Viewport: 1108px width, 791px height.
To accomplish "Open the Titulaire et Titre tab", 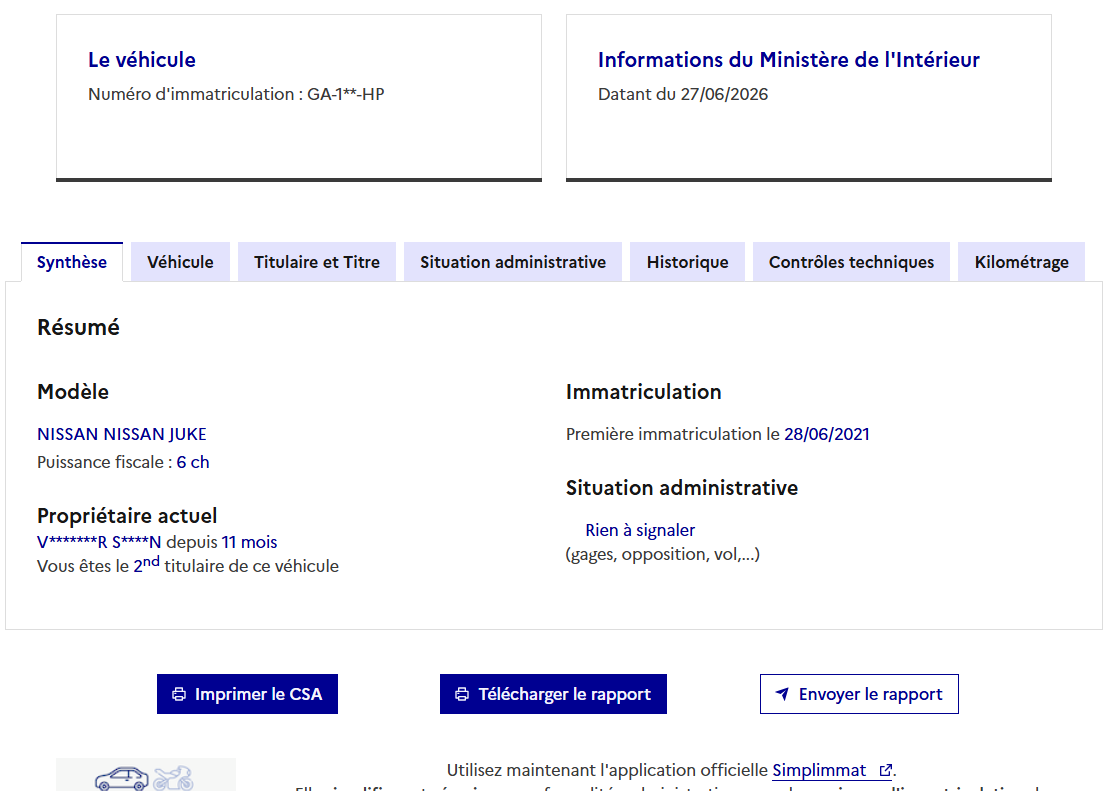I will point(317,262).
